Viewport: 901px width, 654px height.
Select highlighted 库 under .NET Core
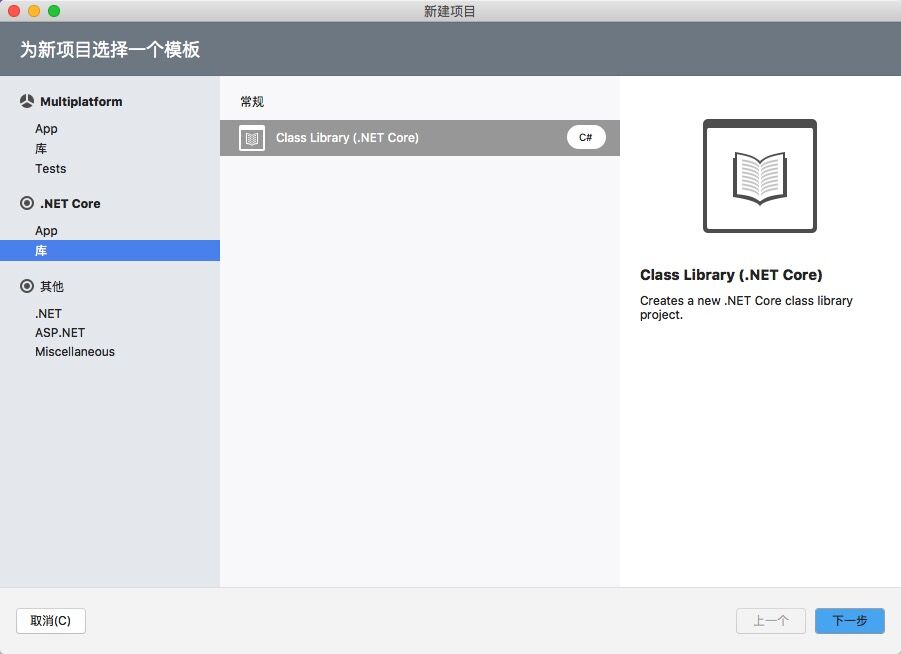(x=110, y=251)
